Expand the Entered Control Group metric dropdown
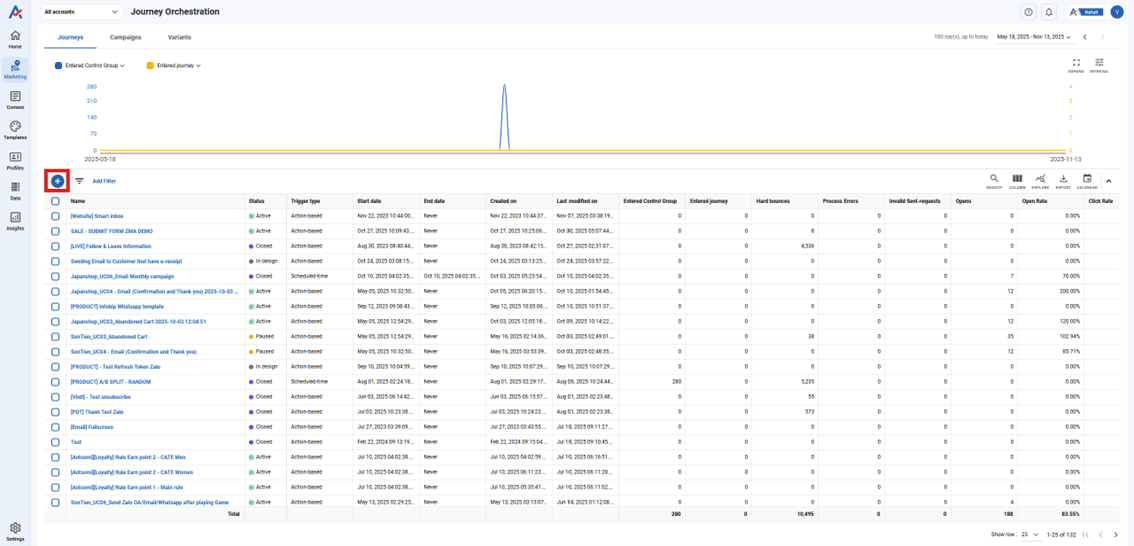The image size is (1134, 546). [90, 66]
